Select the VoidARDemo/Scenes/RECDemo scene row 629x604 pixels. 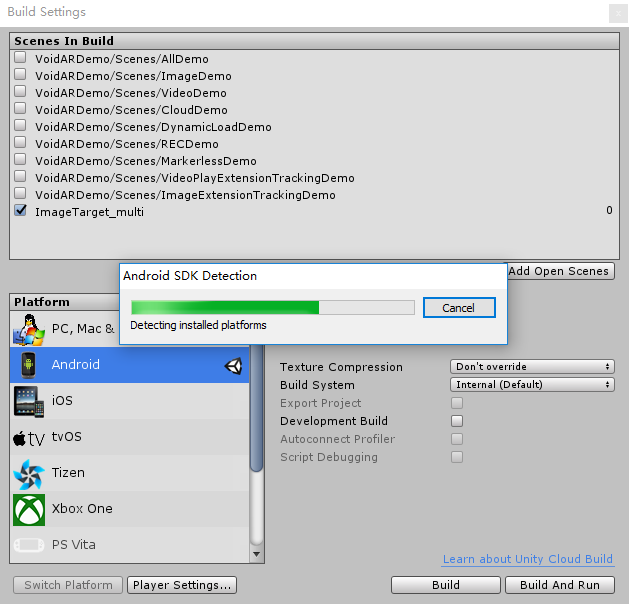coord(314,144)
